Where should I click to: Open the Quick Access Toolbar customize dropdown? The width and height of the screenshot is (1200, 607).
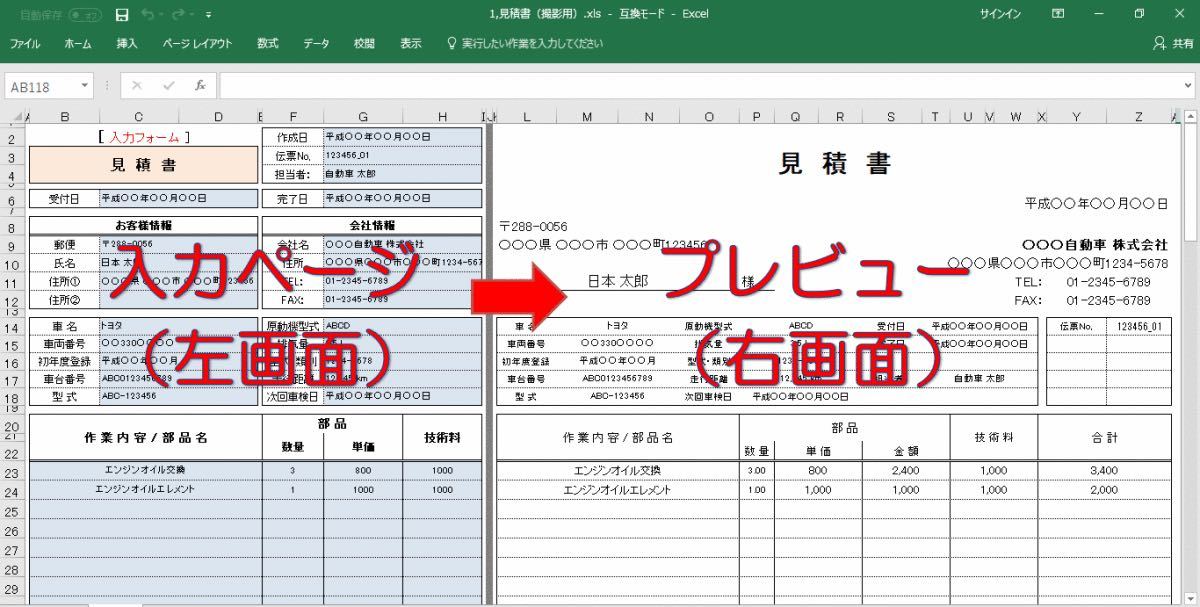208,14
